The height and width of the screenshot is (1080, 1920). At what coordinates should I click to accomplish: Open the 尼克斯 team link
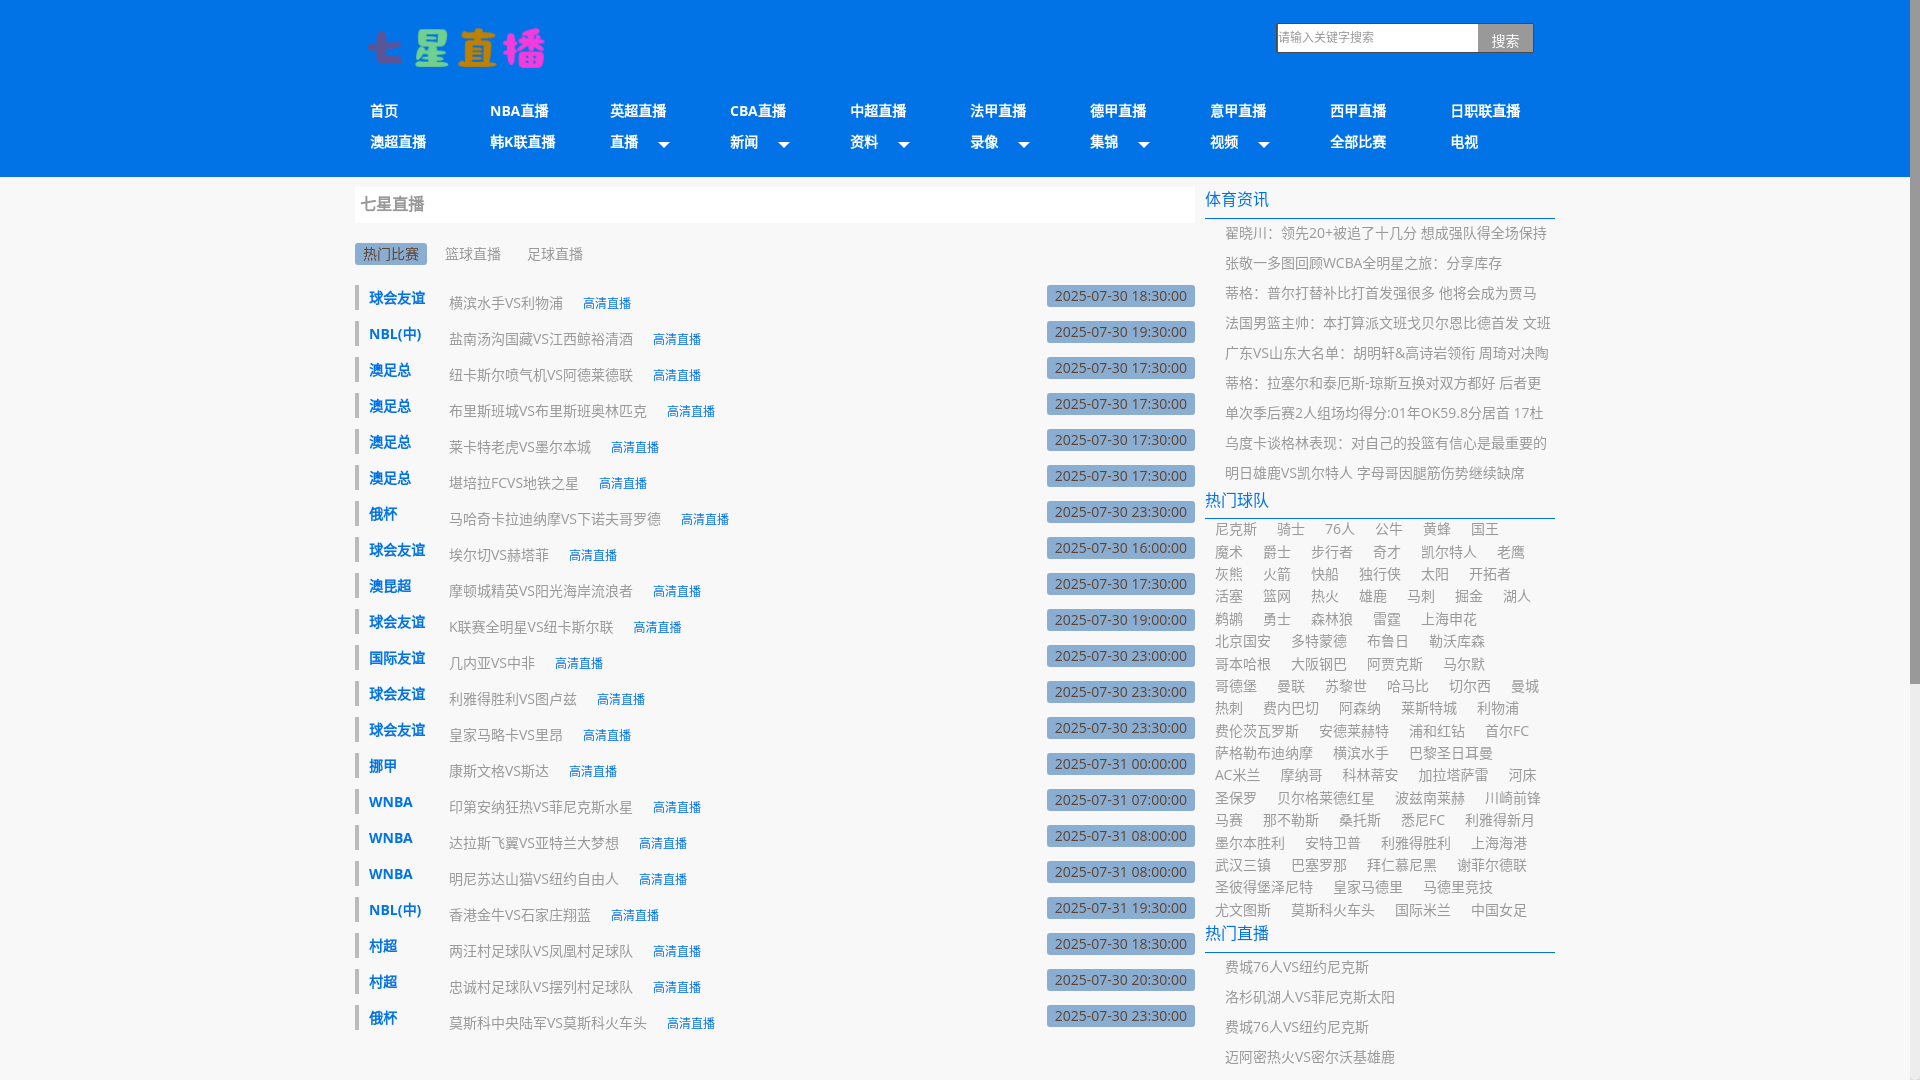(x=1236, y=529)
